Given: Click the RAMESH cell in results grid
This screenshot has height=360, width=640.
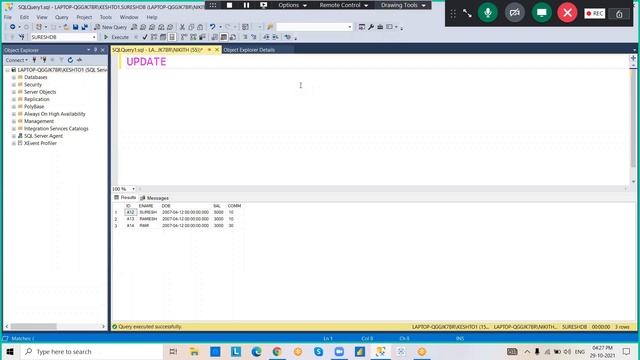Looking at the screenshot, I should (148, 219).
